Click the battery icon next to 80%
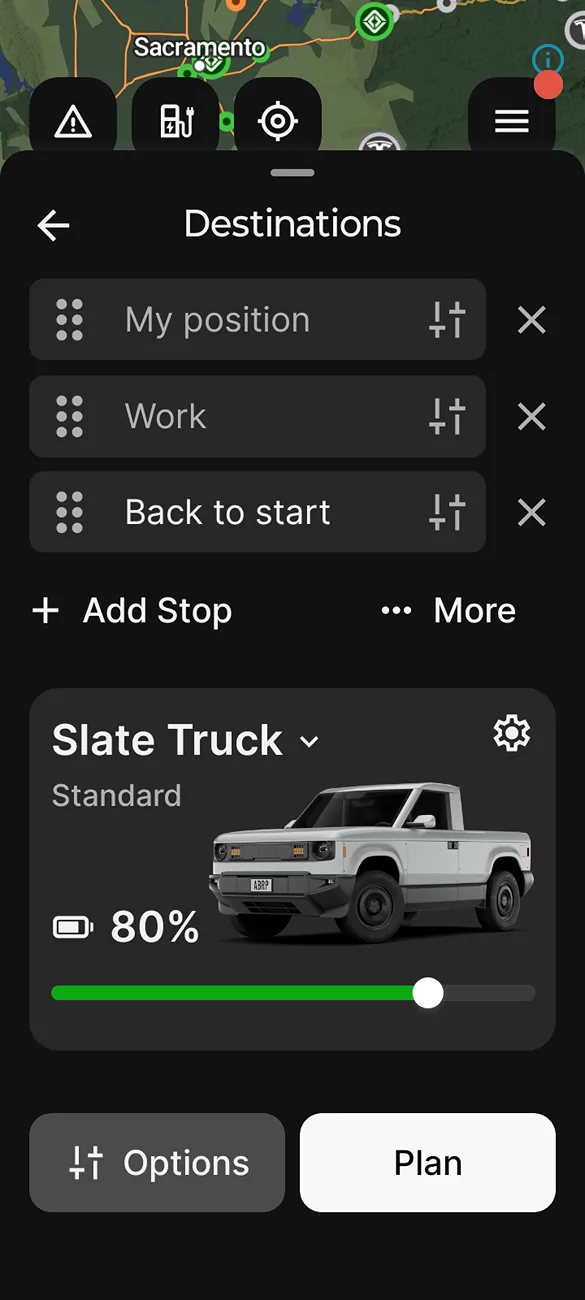Screen dimensions: 585x1300 74,927
